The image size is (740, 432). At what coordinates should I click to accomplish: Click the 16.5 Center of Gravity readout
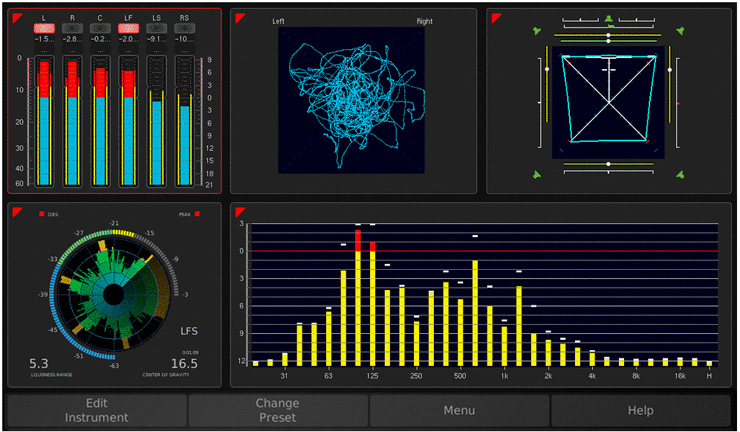184,364
